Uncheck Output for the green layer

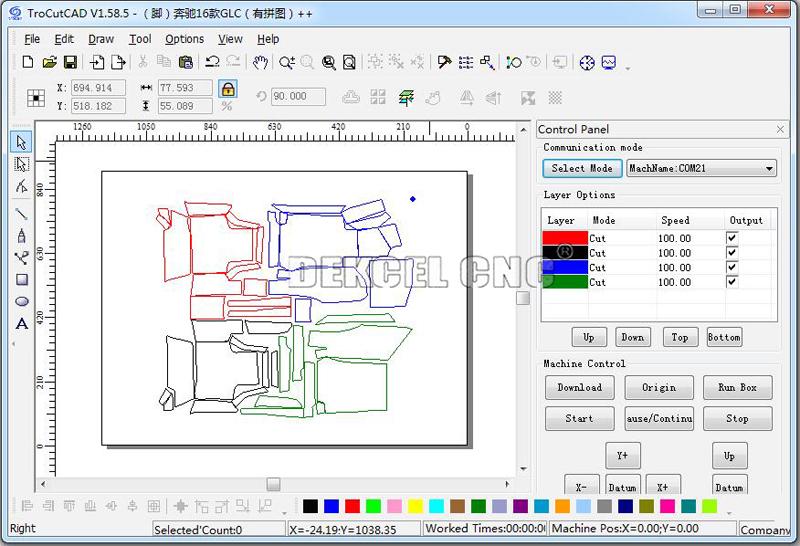732,282
